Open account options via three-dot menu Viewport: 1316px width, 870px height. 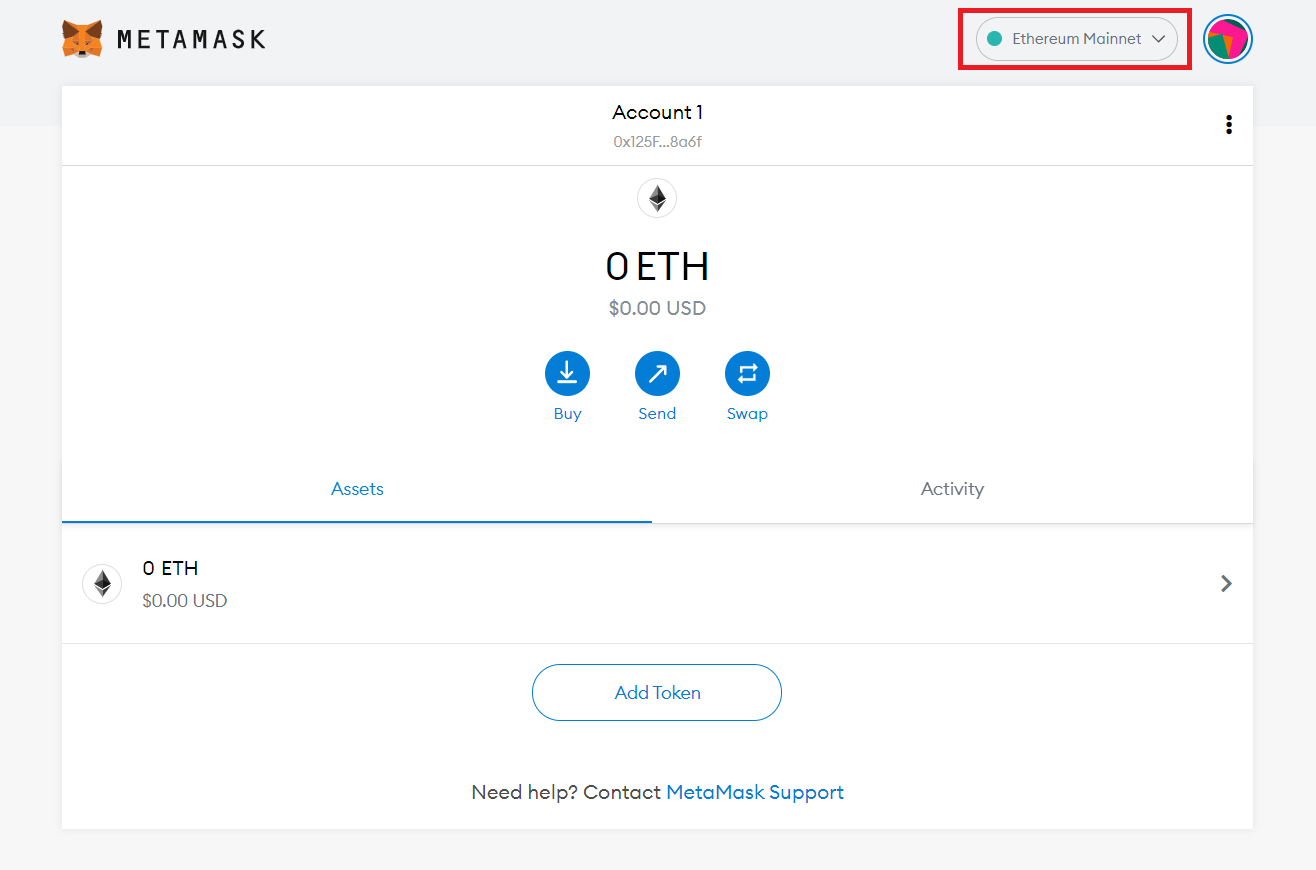(x=1228, y=124)
